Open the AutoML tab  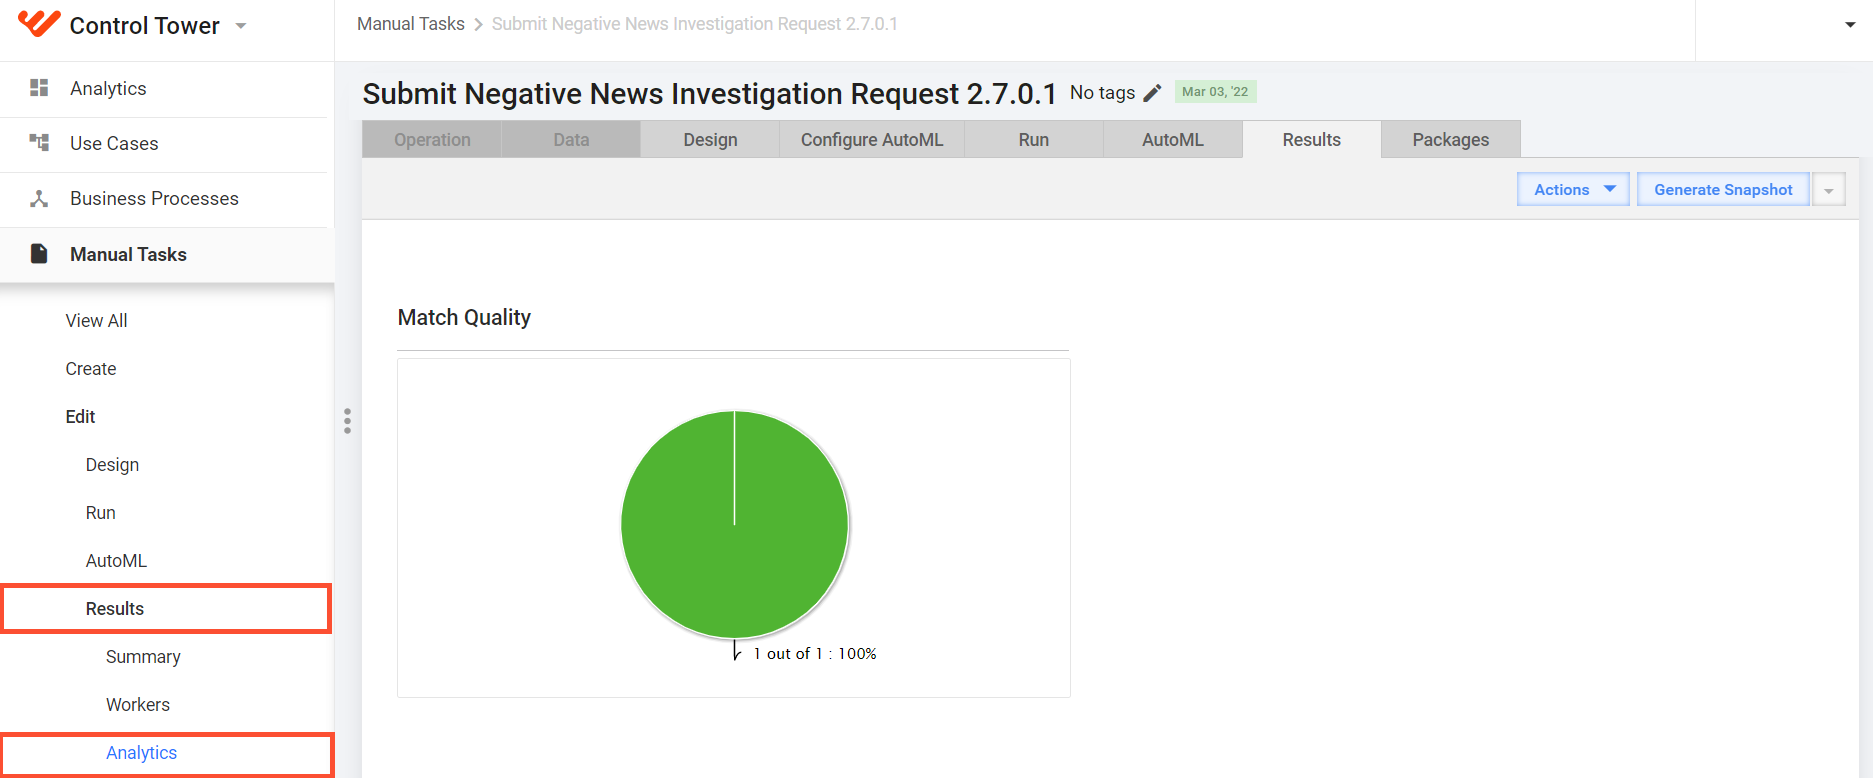(x=1173, y=140)
